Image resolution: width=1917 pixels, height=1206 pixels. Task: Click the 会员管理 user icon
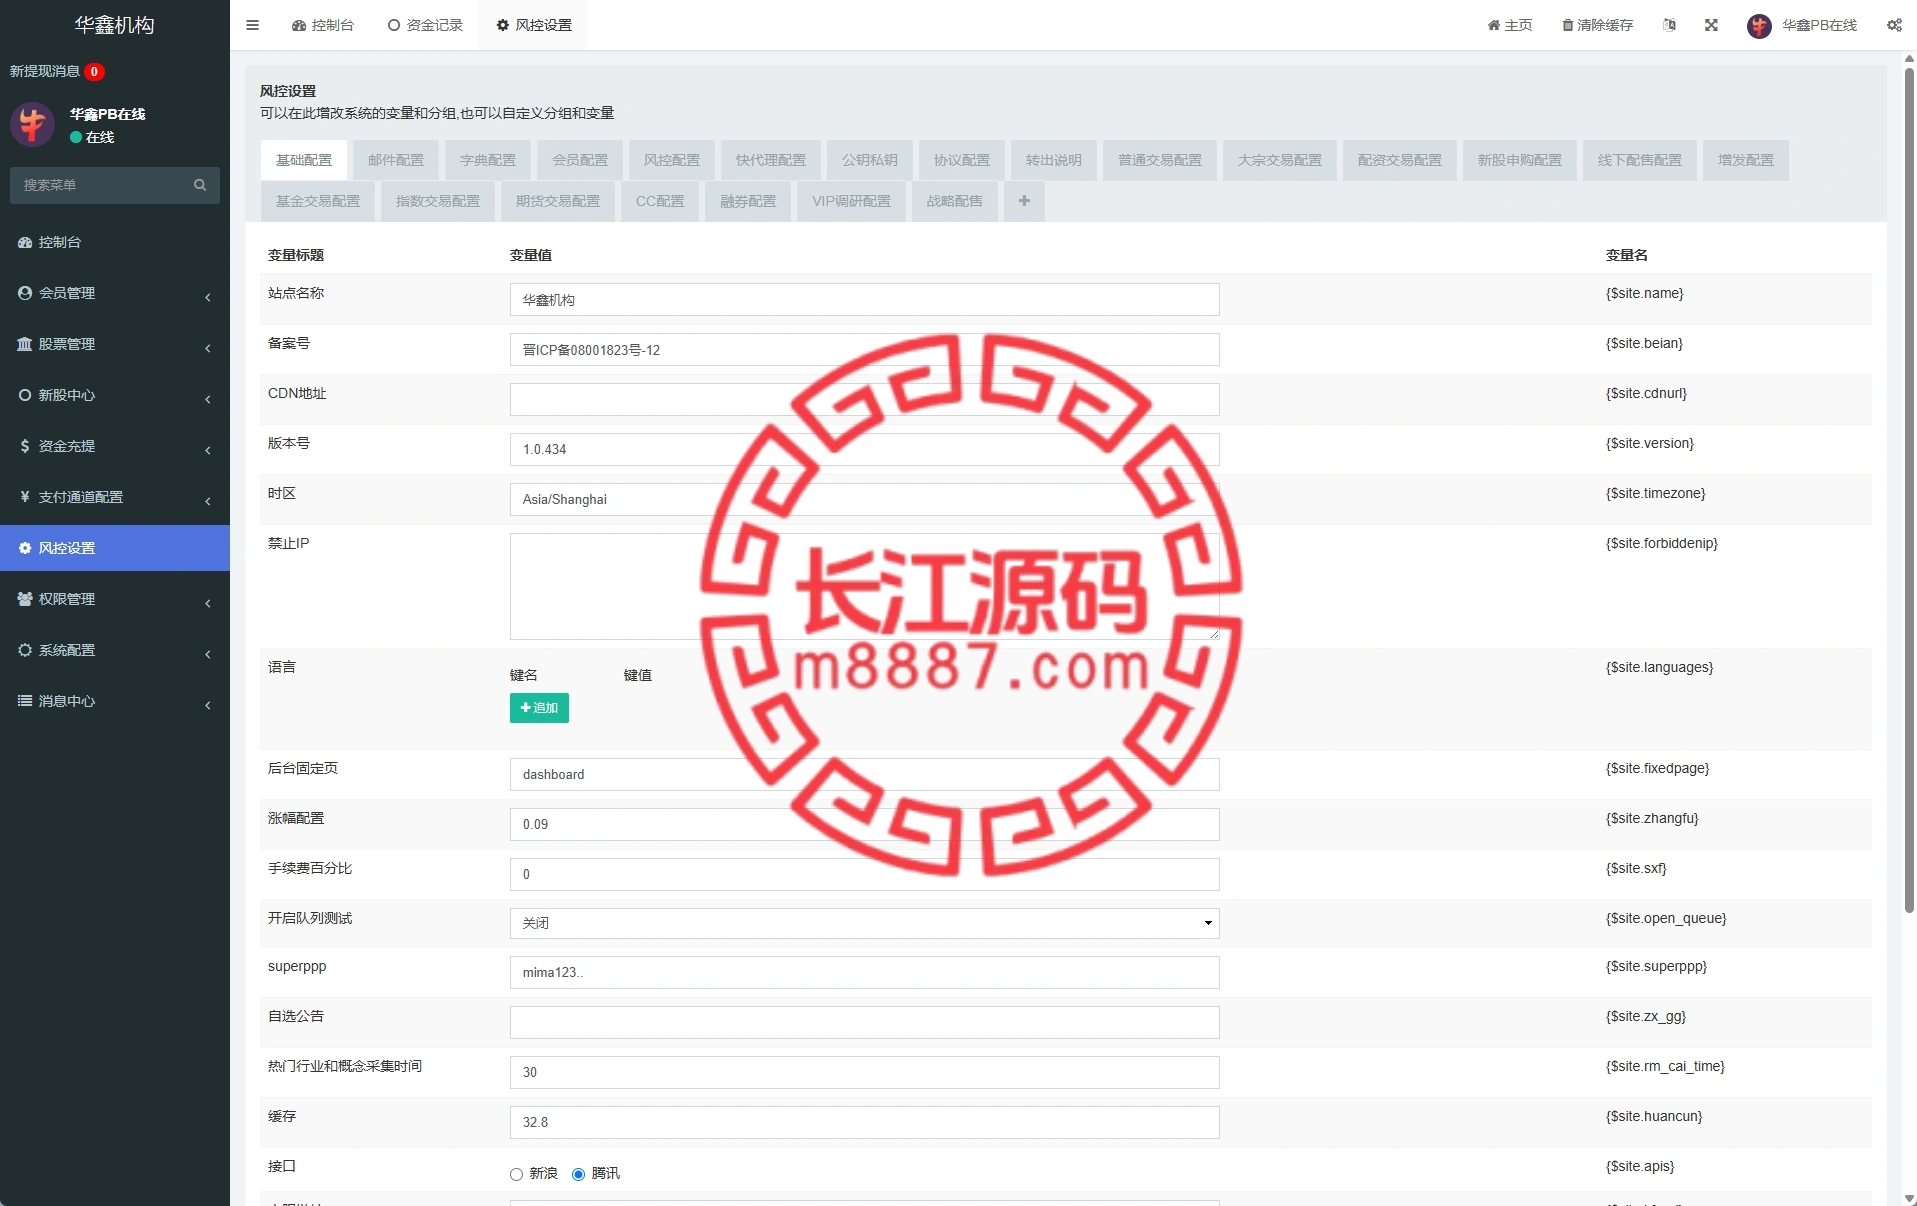[25, 293]
